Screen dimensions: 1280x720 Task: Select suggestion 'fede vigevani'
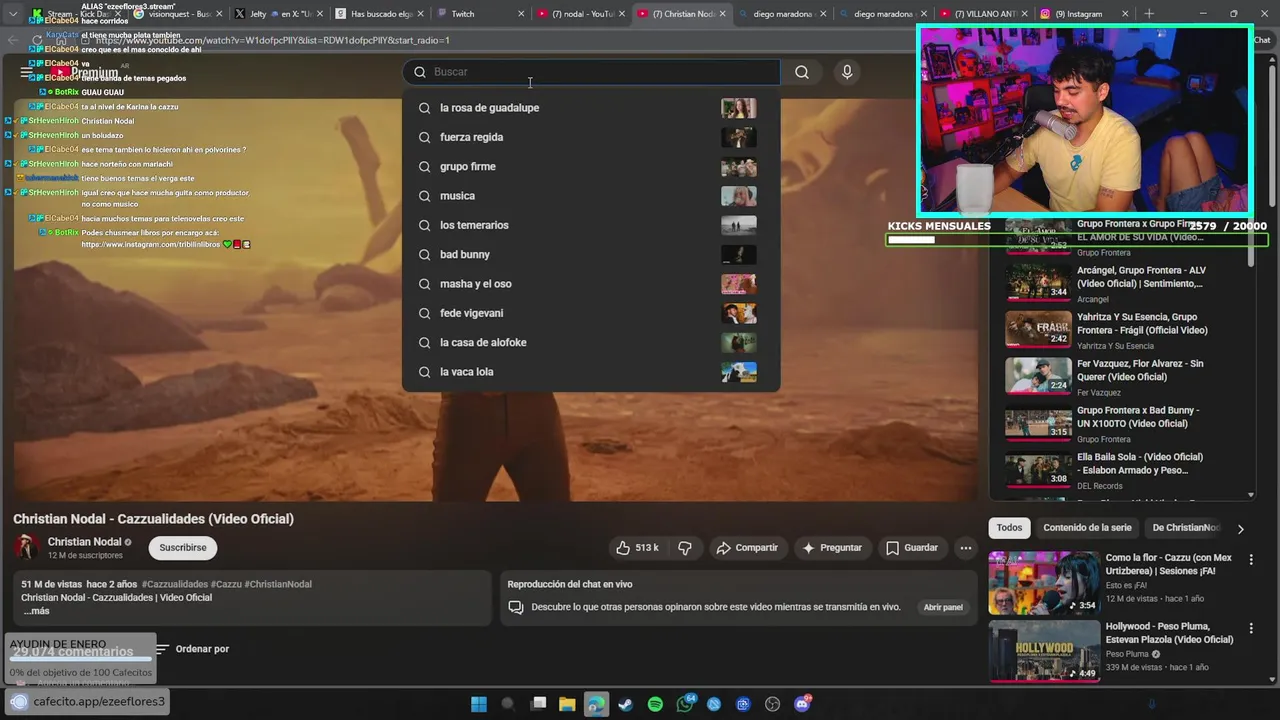[591, 313]
